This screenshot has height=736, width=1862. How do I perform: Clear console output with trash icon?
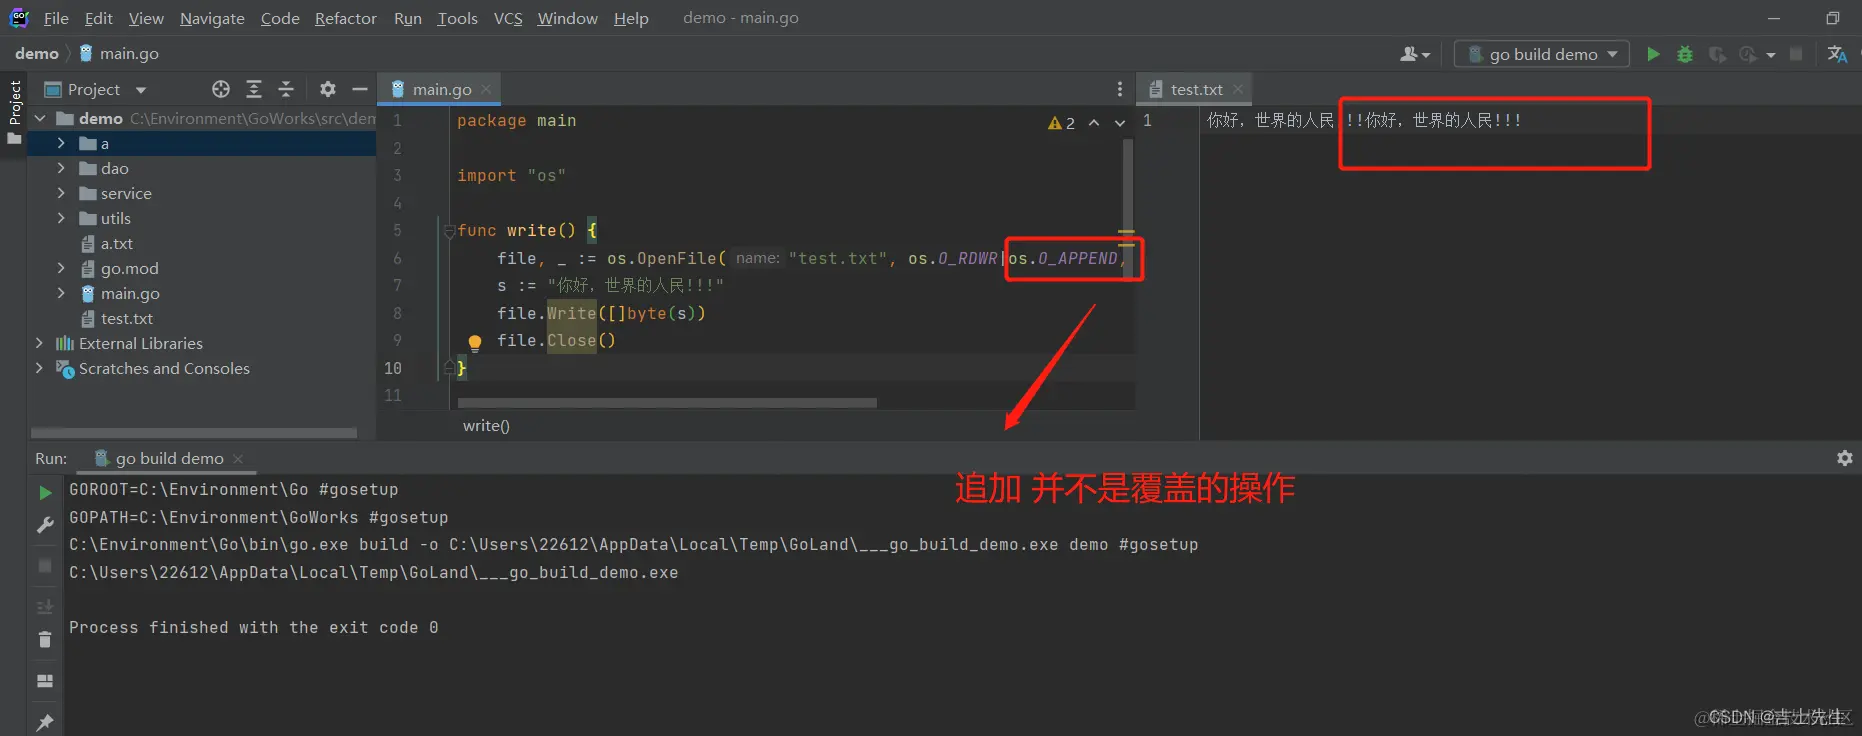45,640
